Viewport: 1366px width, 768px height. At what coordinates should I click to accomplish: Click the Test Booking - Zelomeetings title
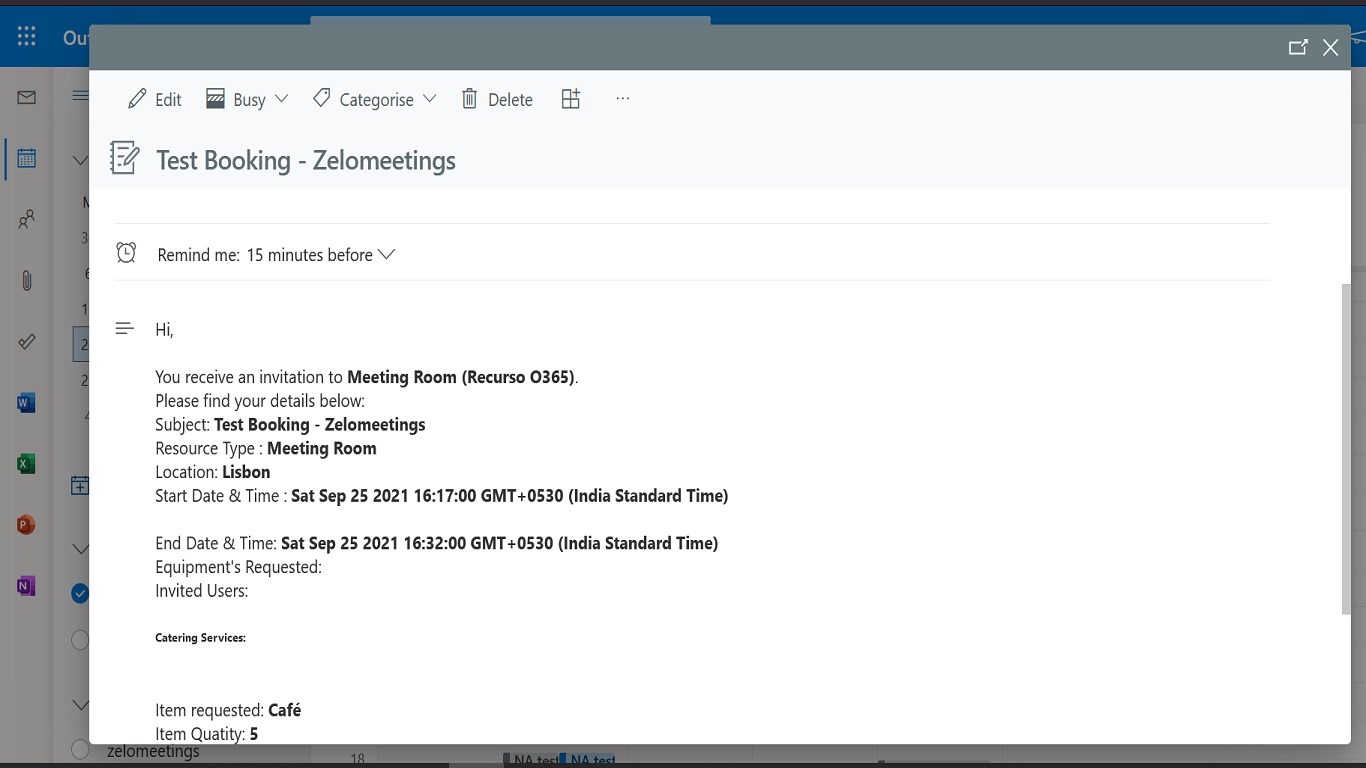click(x=306, y=160)
